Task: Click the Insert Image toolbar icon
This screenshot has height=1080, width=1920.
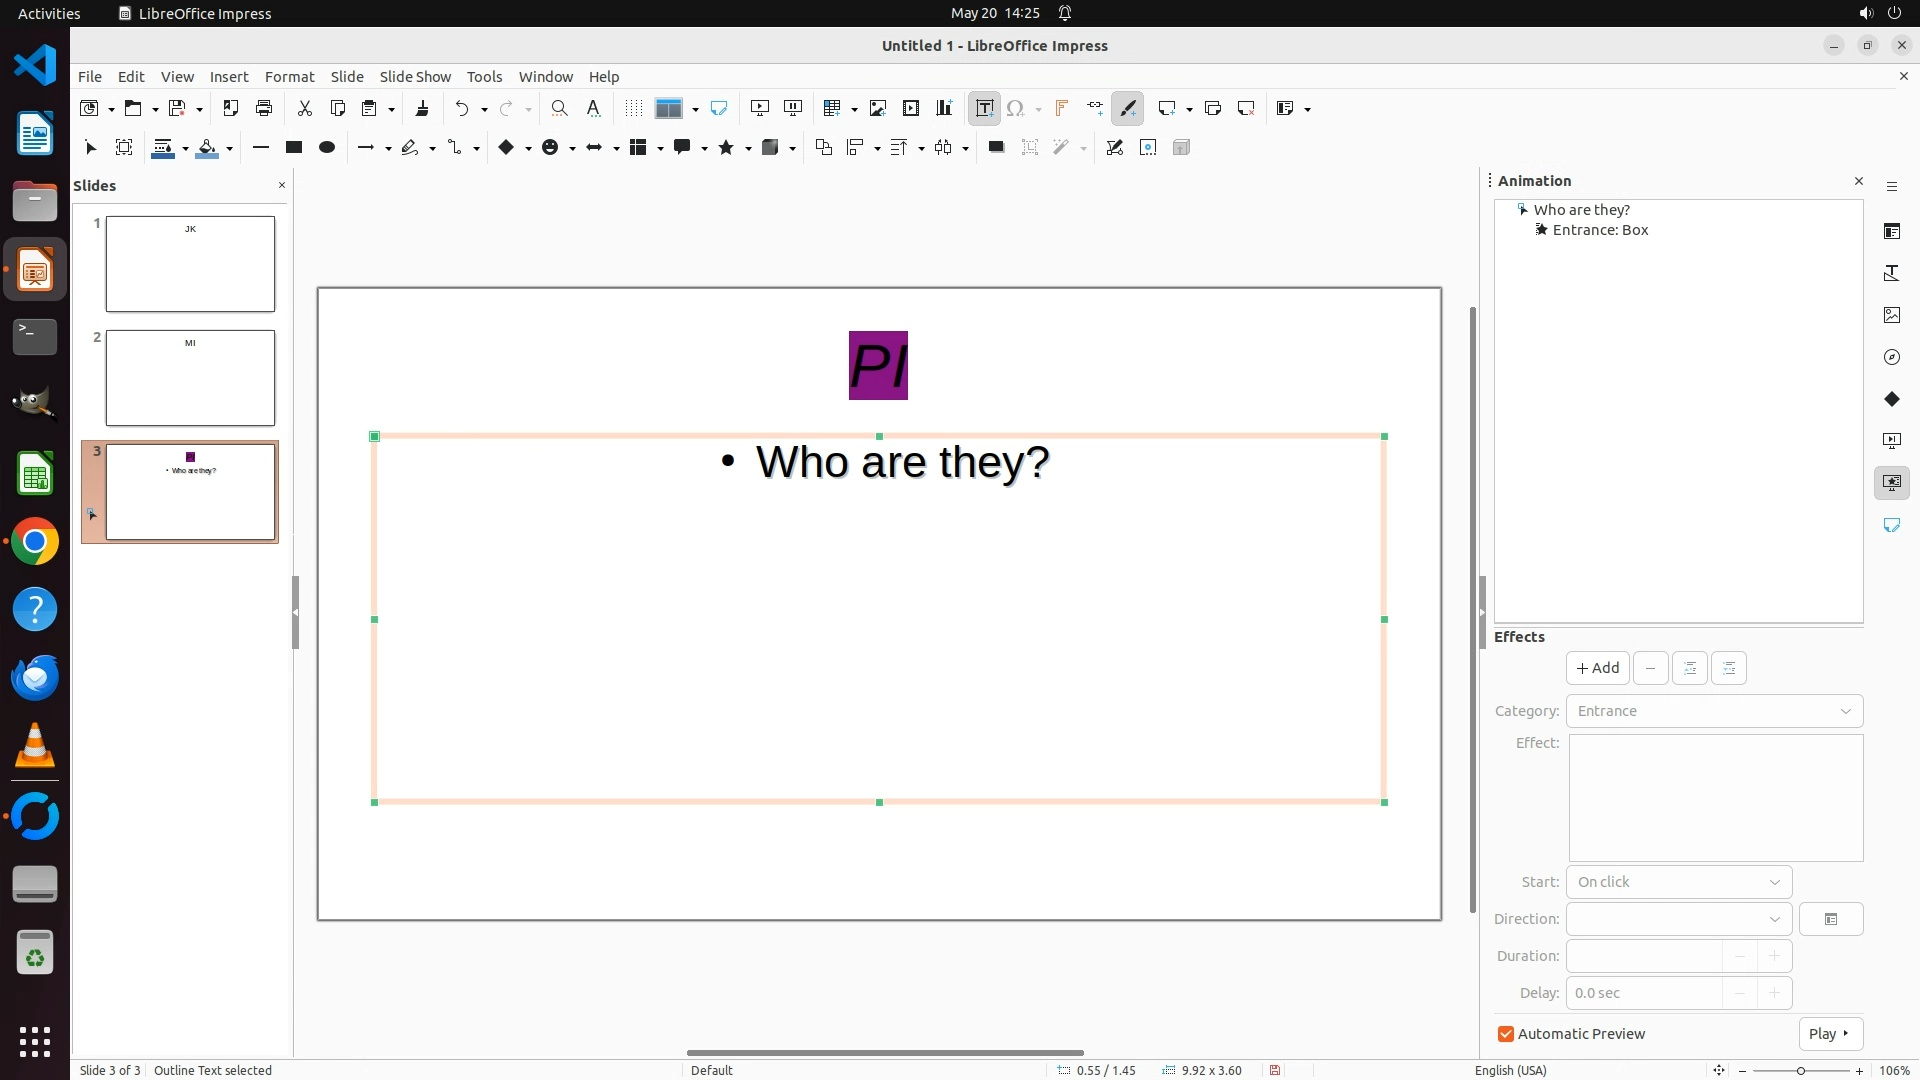Action: 877,108
